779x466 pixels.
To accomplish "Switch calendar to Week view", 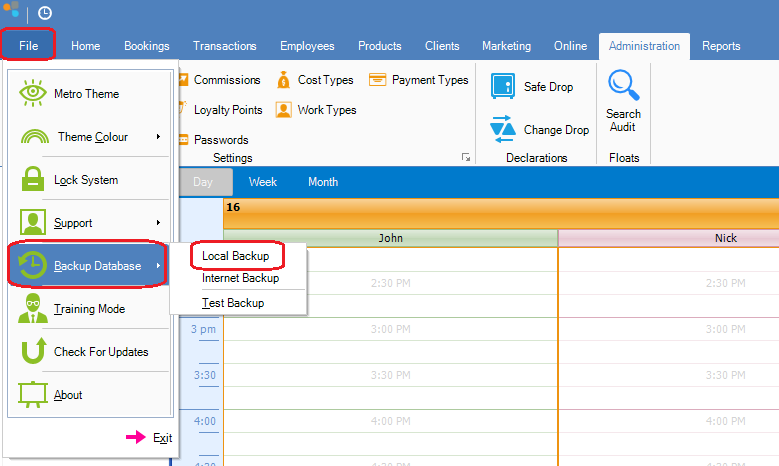I will click(263, 182).
